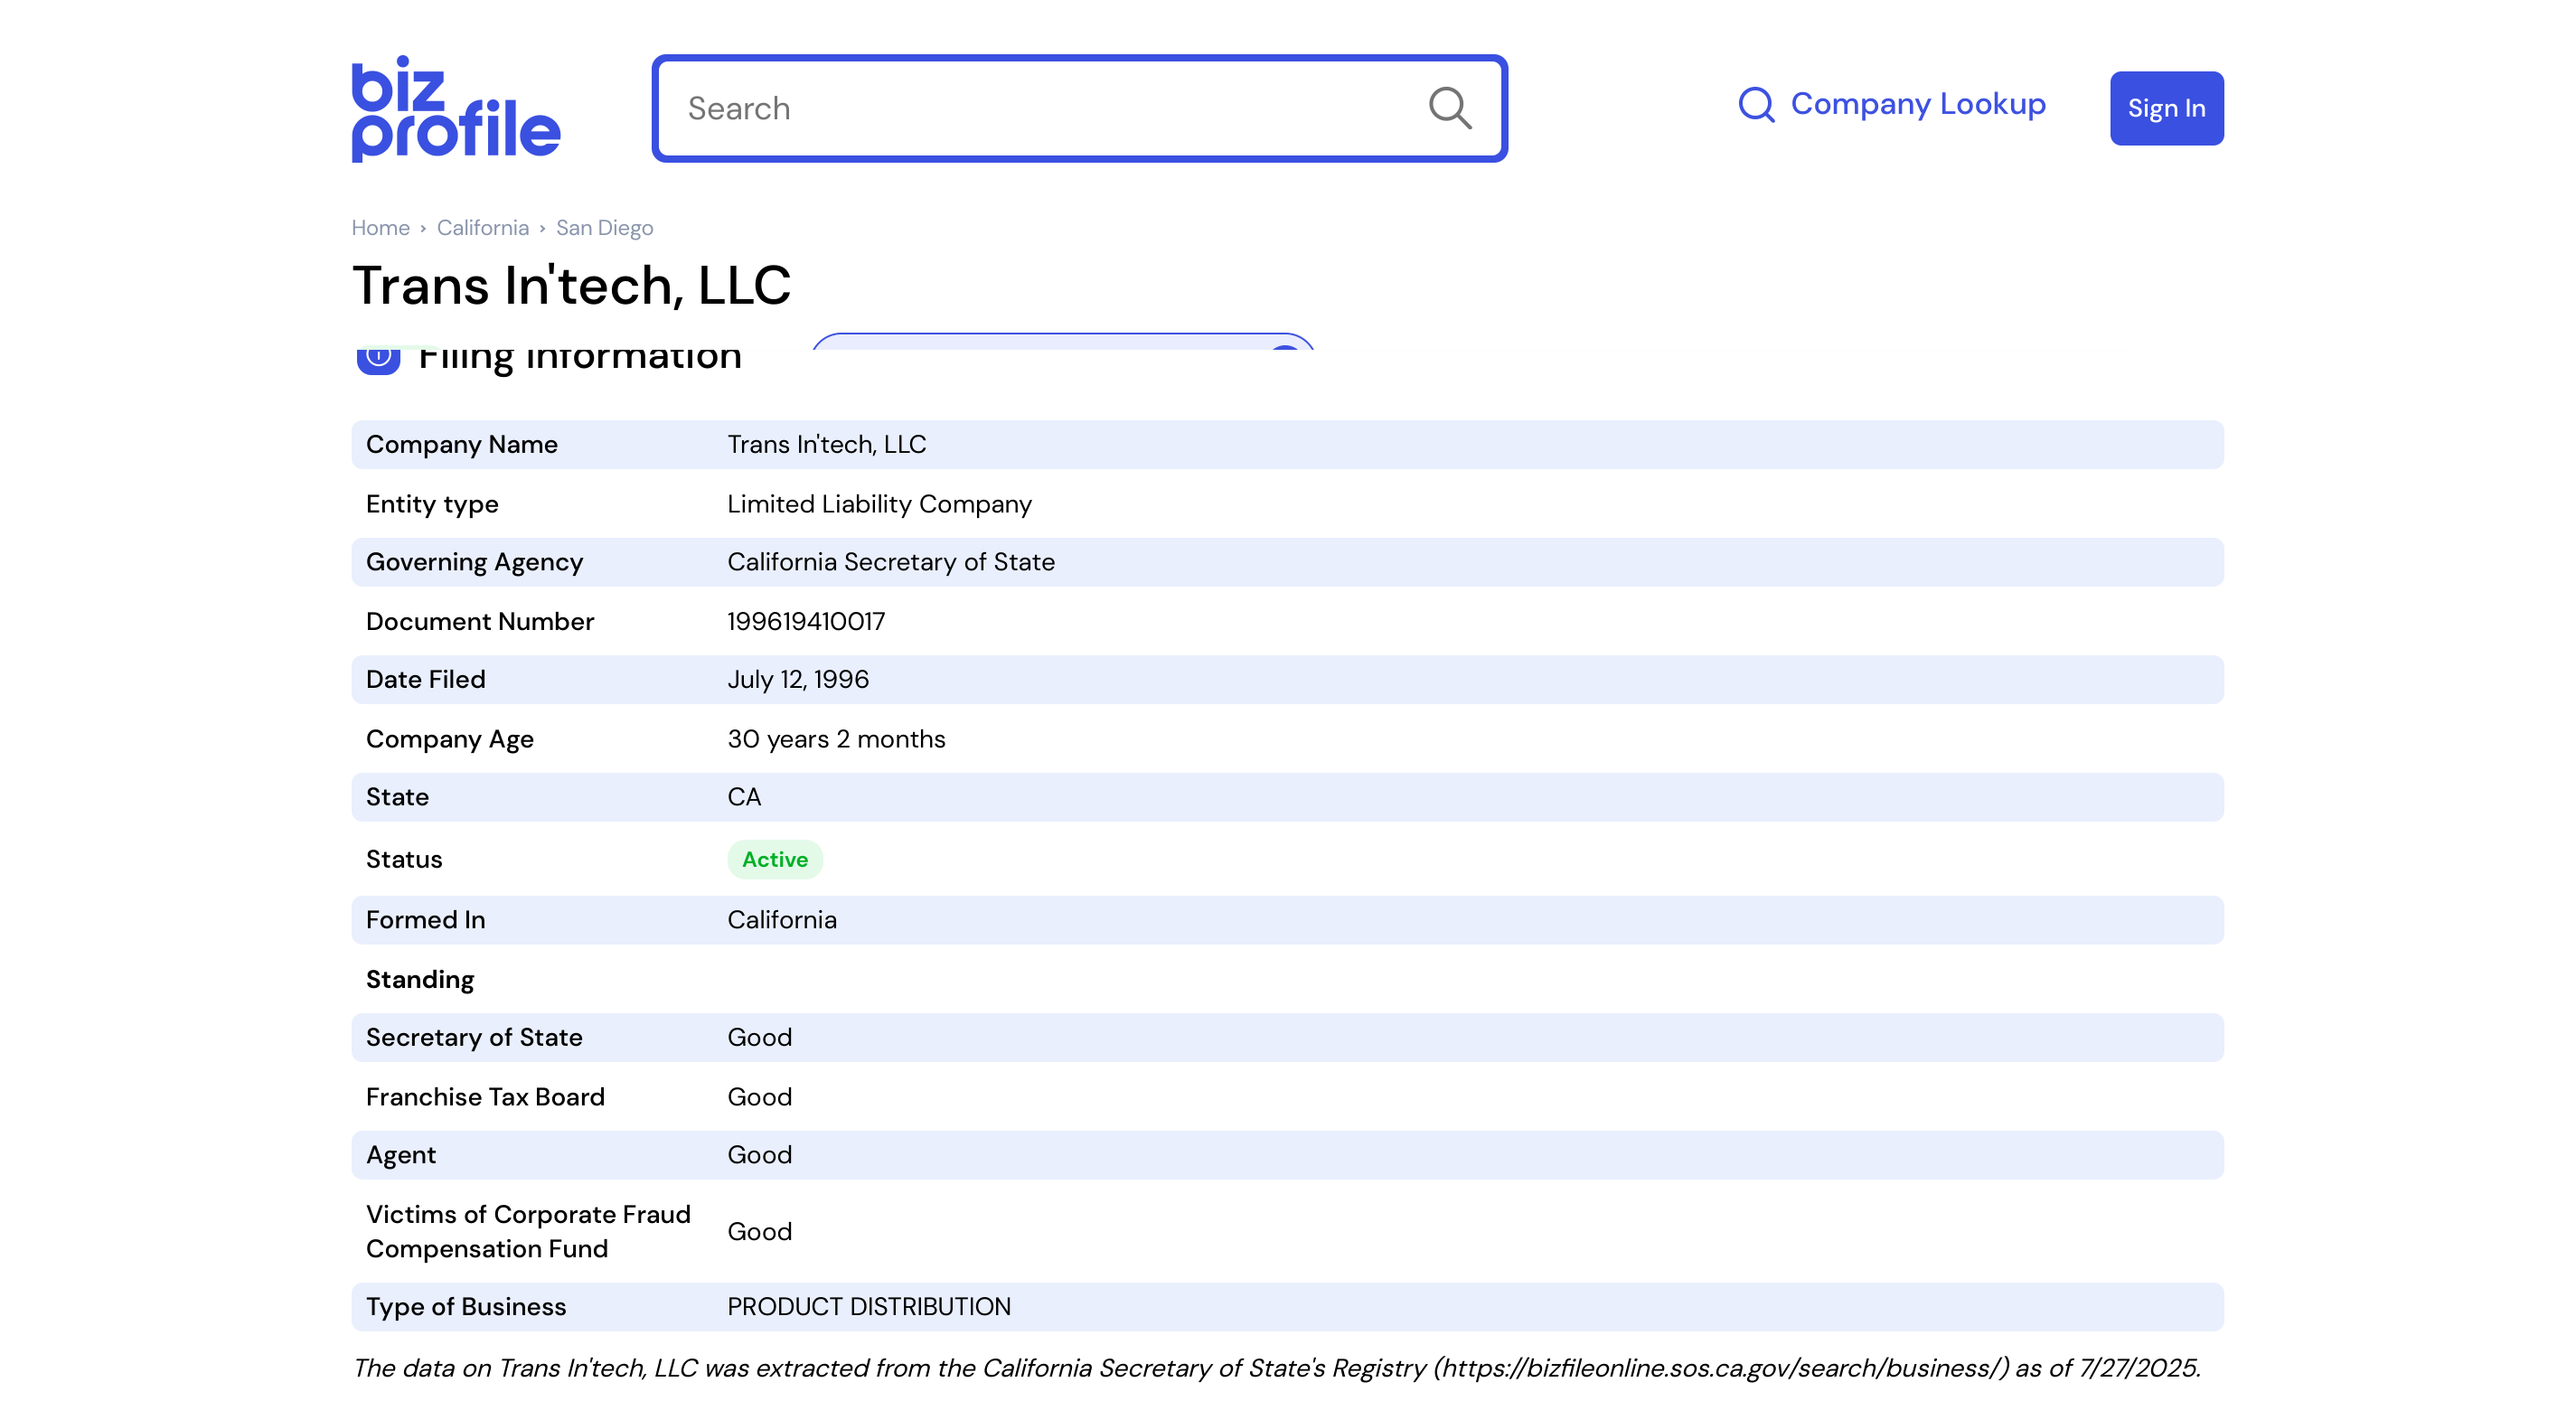Click the Sign In button

pyautogui.click(x=2166, y=108)
